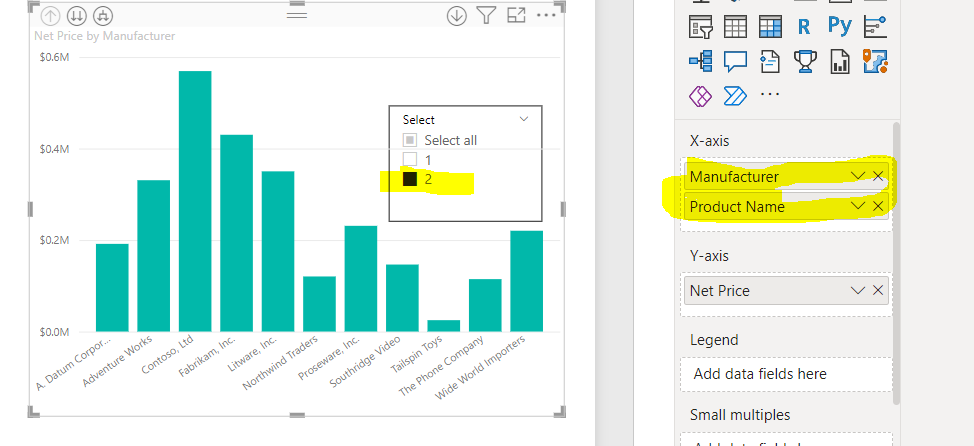Viewport: 974px width, 446px height.
Task: Click the Net Price by Manufacturer title
Action: coord(104,36)
